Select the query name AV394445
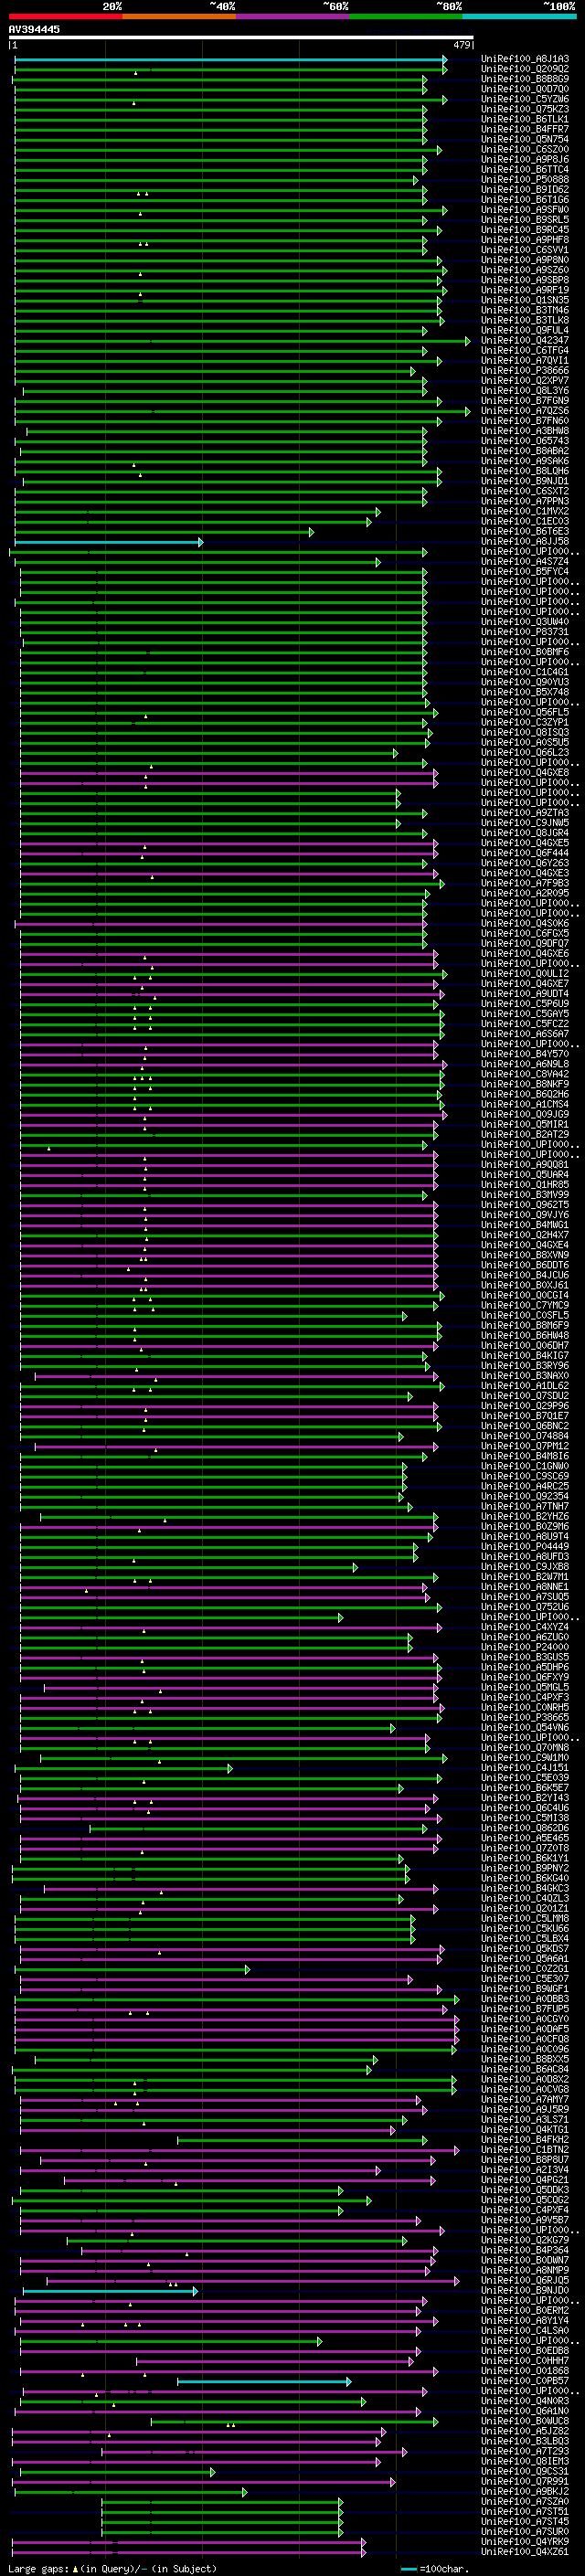This screenshot has height=2576, width=585. [34, 29]
